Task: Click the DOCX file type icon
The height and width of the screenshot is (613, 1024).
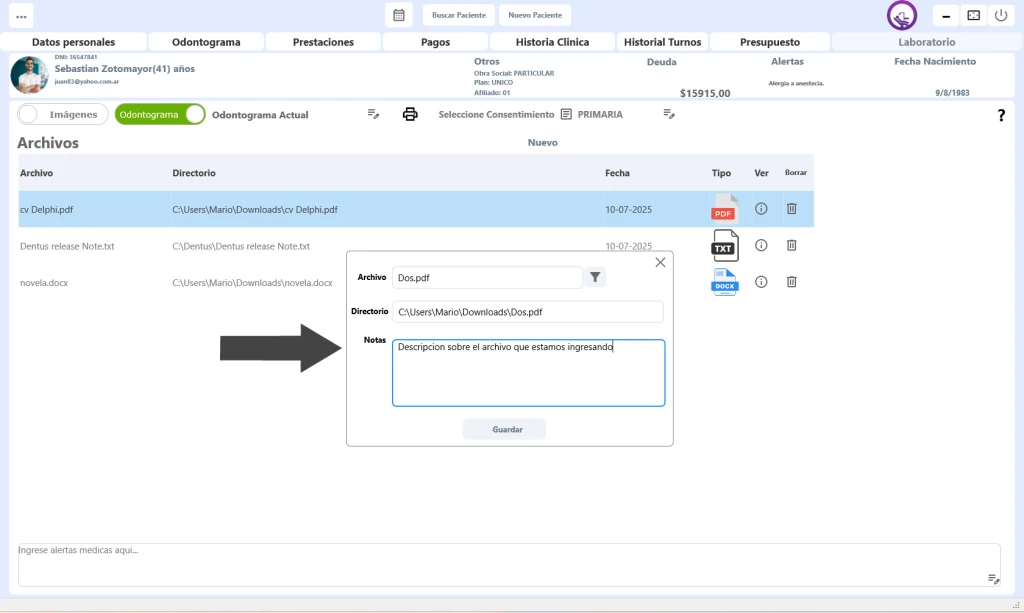Action: (724, 282)
